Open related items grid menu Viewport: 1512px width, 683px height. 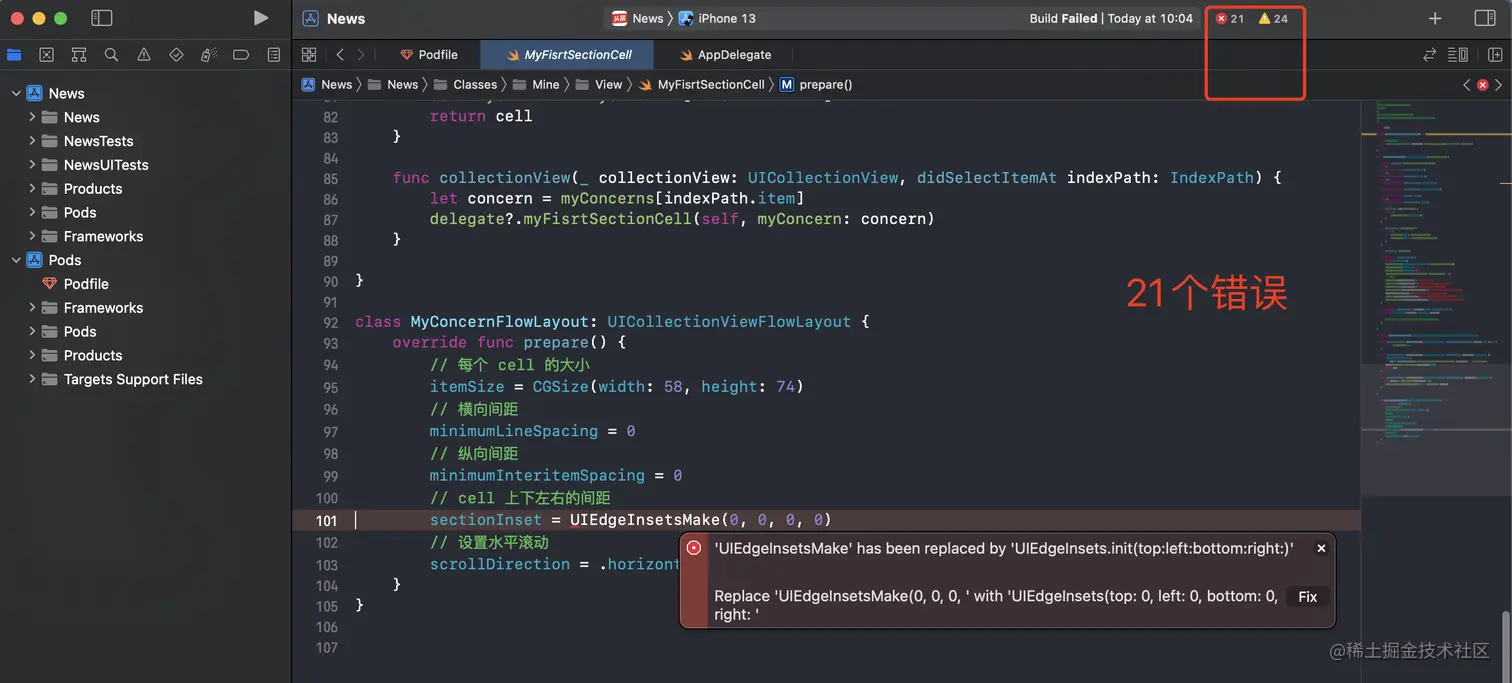point(309,55)
